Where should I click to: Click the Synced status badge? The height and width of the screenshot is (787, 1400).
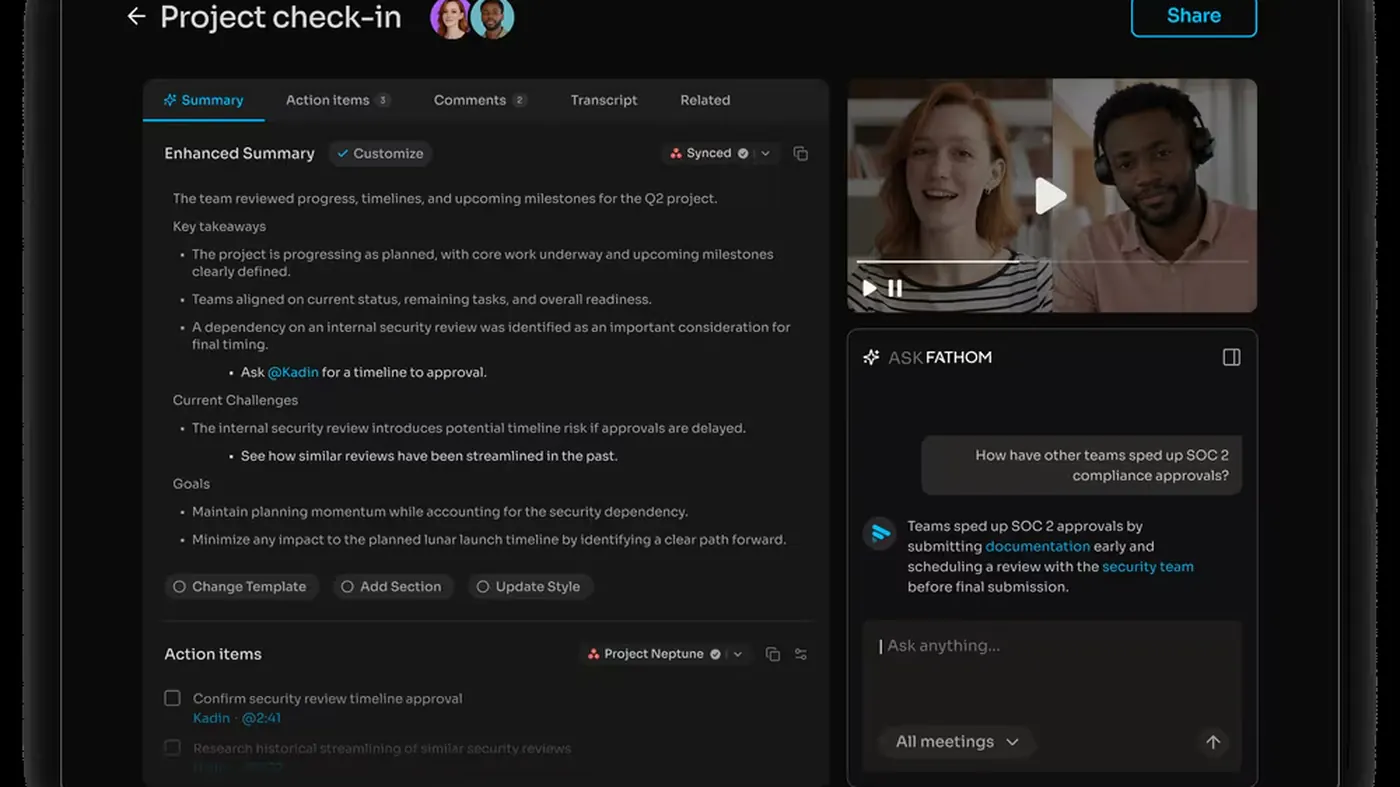[x=709, y=153]
